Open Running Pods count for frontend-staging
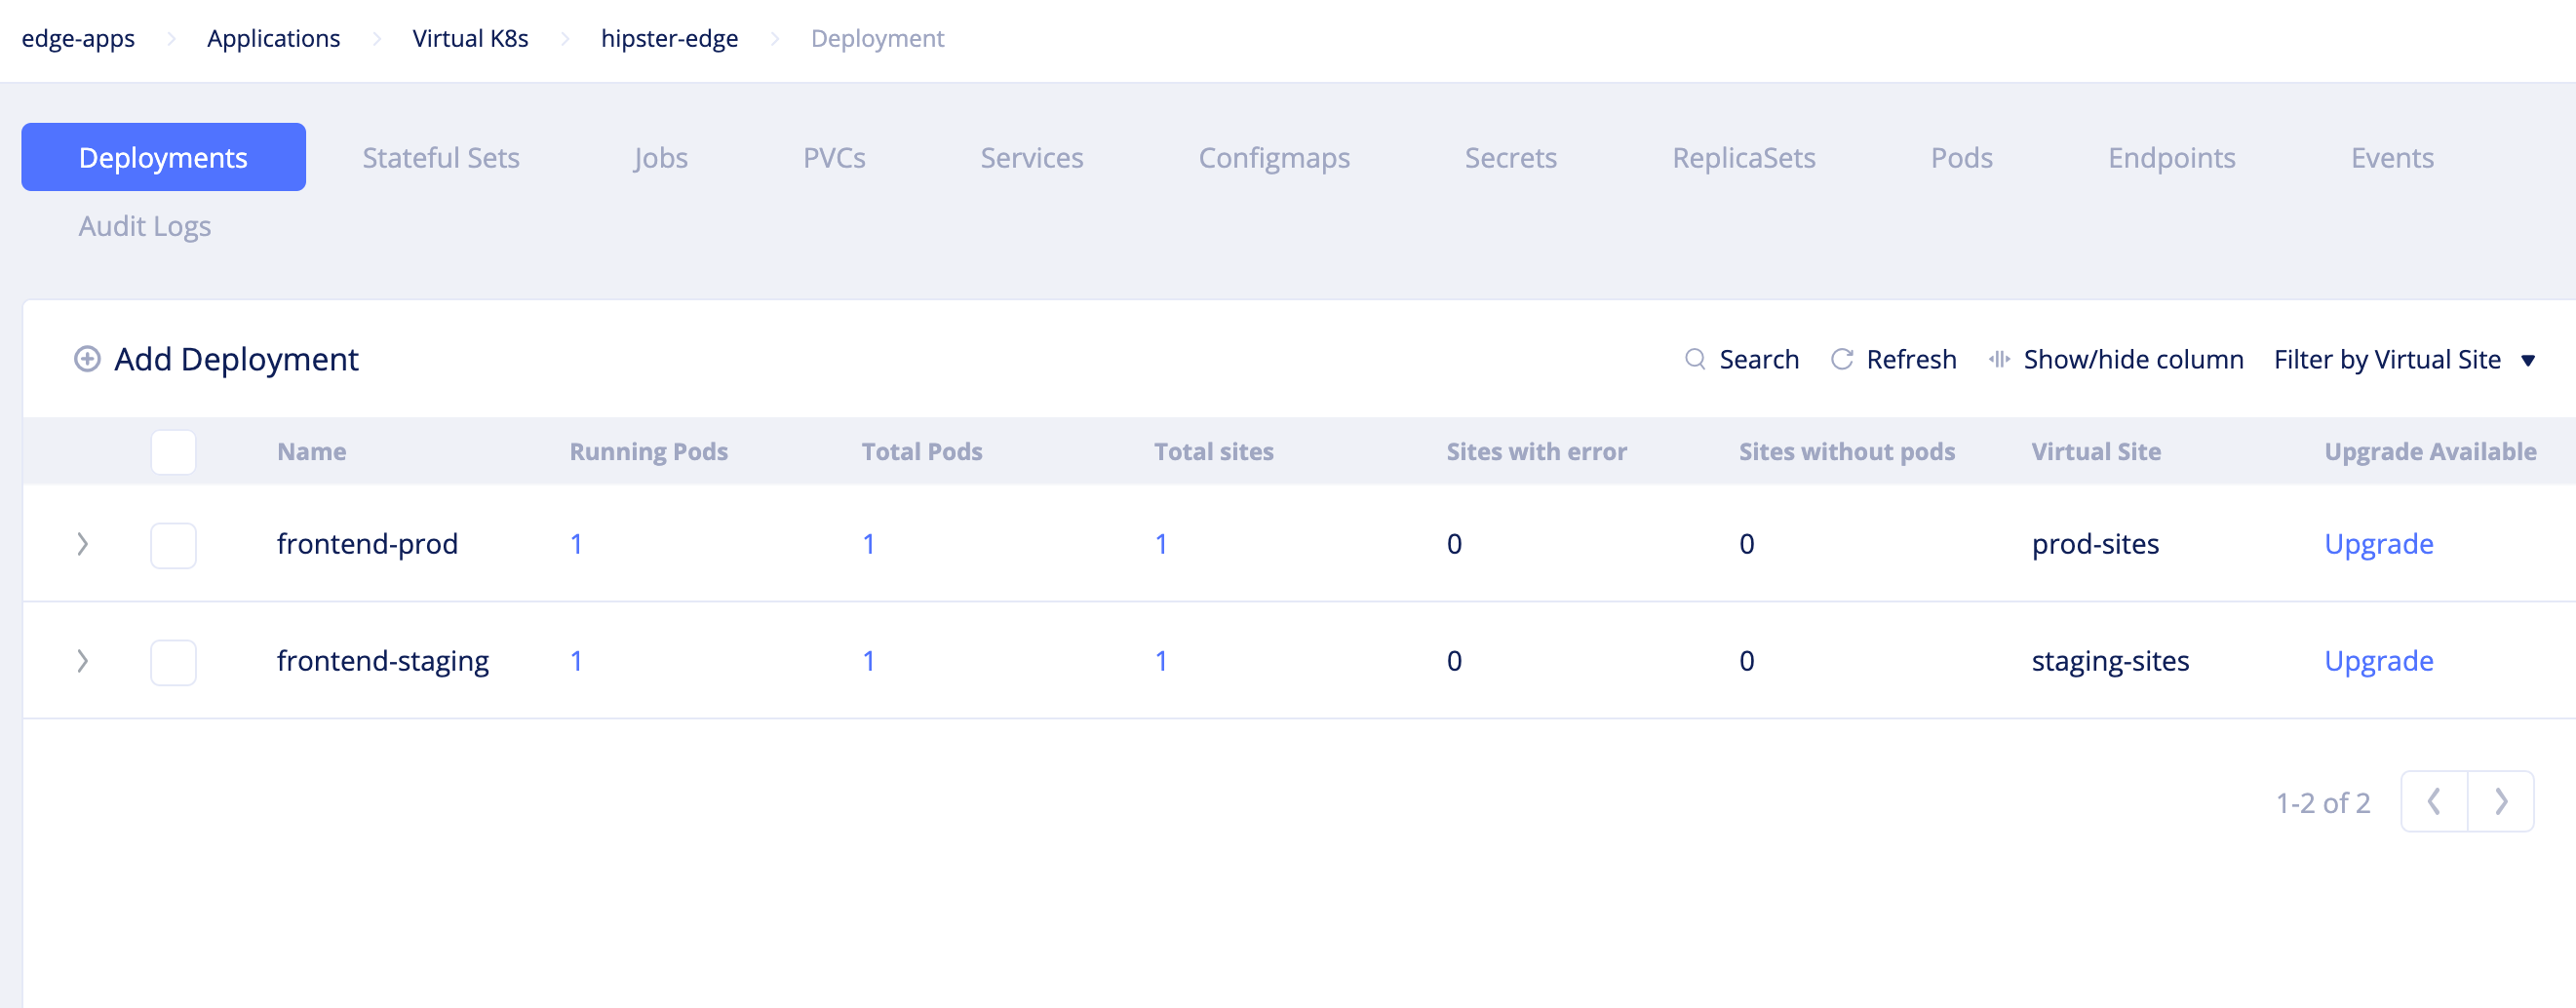 click(x=576, y=661)
